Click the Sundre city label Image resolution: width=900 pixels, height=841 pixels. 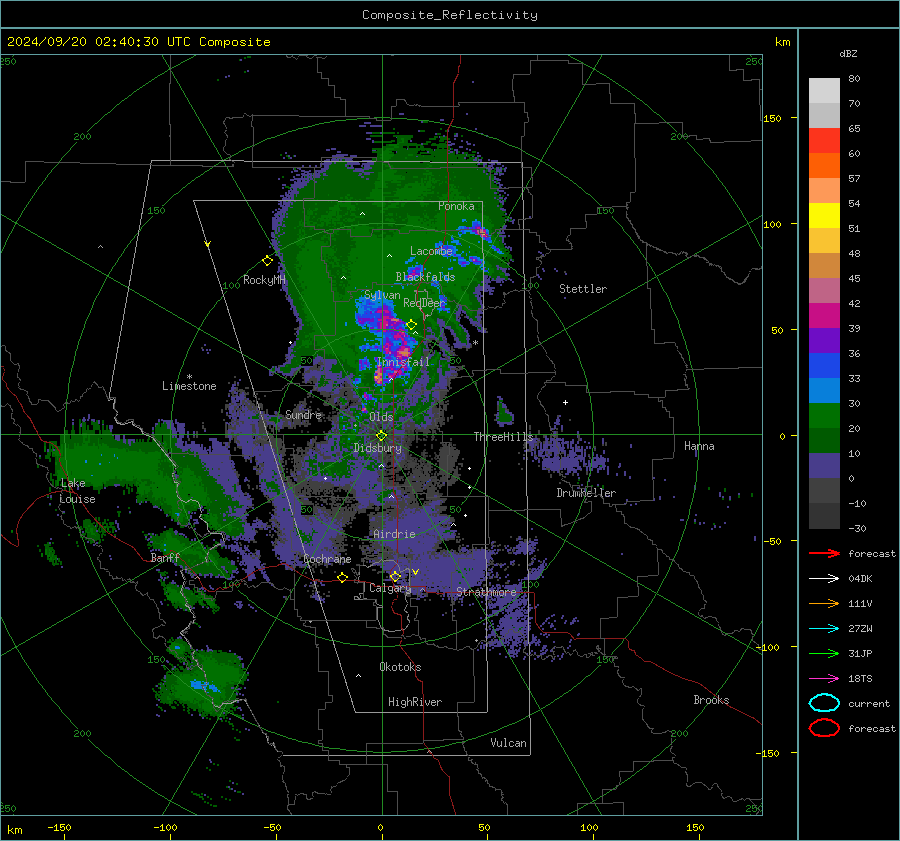303,414
